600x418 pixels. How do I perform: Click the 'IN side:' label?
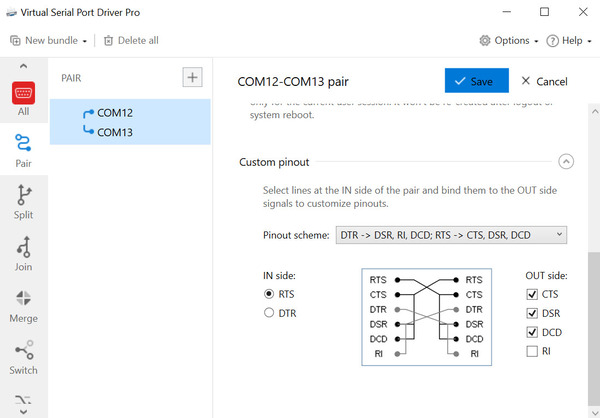[x=279, y=276]
